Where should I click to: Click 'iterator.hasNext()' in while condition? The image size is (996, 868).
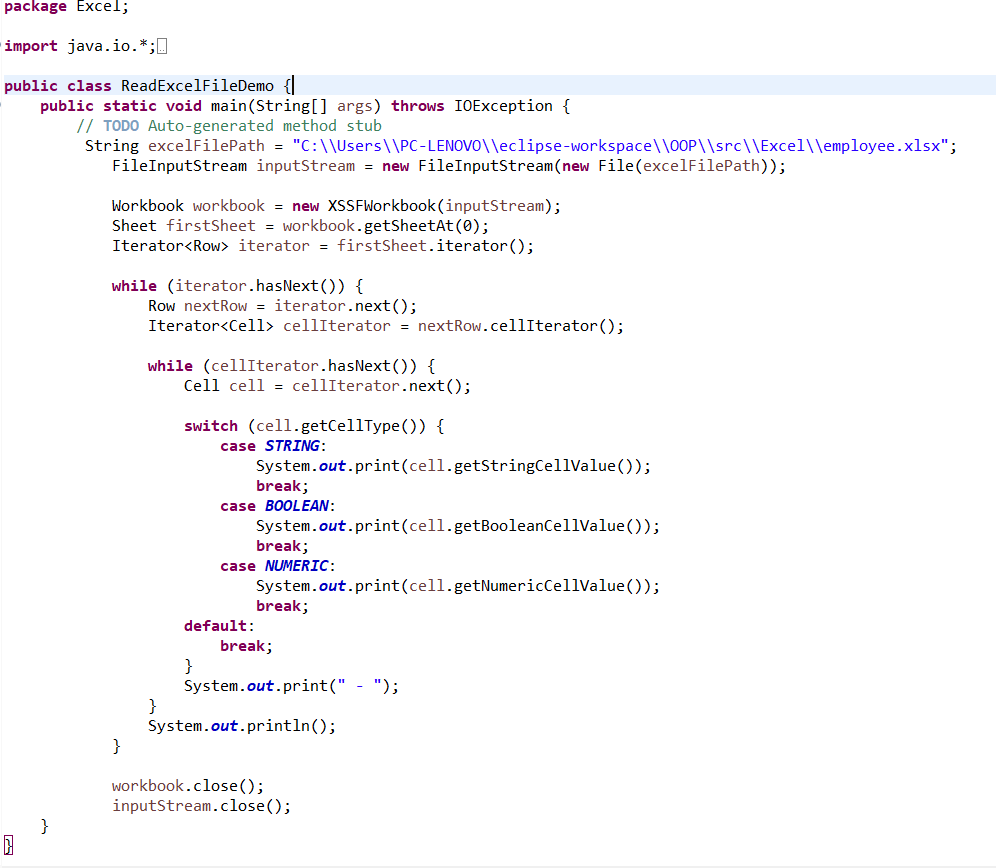(260, 286)
